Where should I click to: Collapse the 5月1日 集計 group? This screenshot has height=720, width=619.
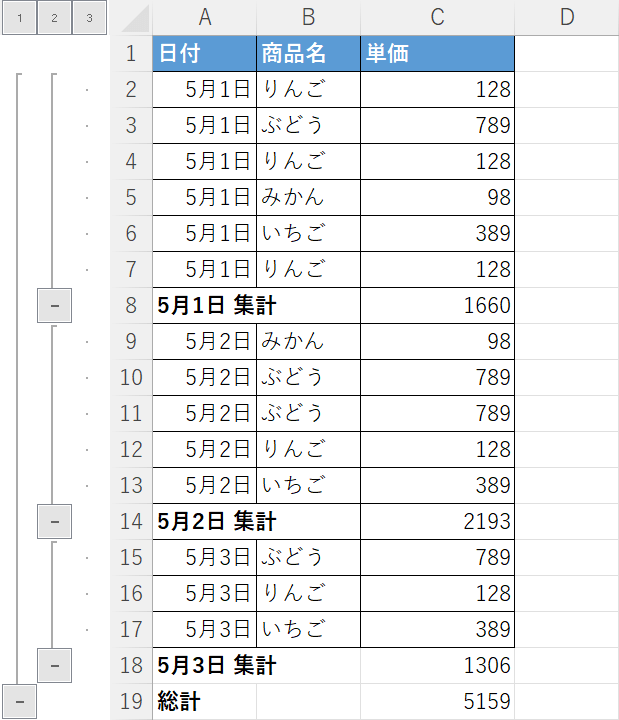tap(54, 306)
